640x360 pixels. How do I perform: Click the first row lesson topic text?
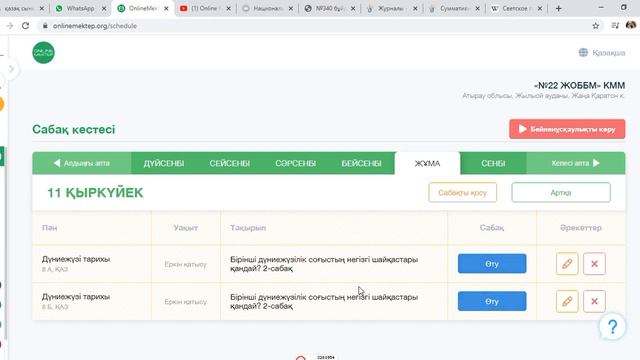[x=324, y=264]
